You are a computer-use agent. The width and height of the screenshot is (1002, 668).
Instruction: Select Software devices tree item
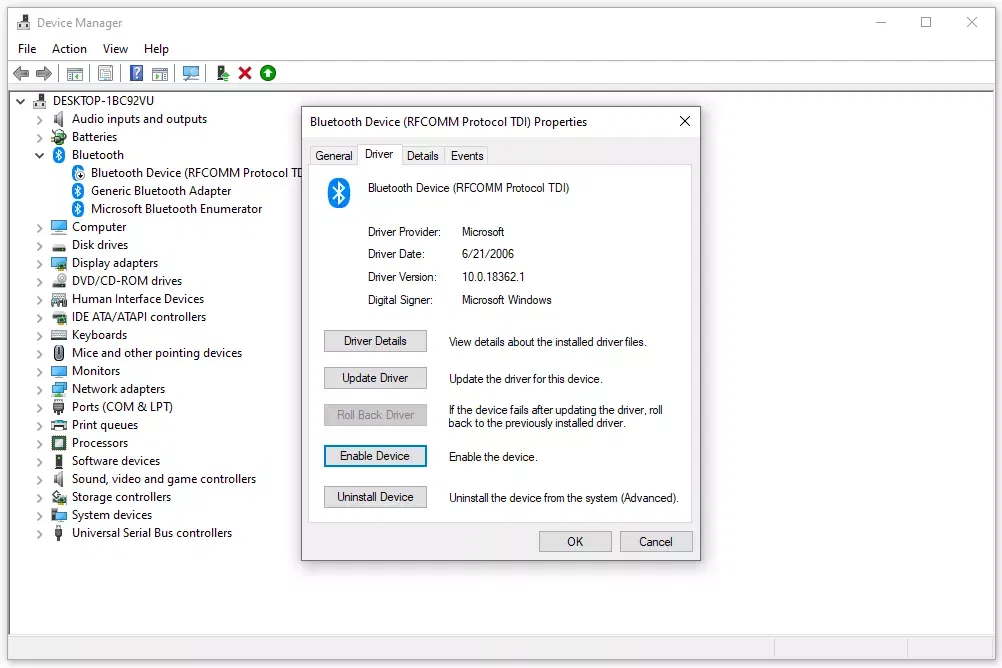(116, 461)
